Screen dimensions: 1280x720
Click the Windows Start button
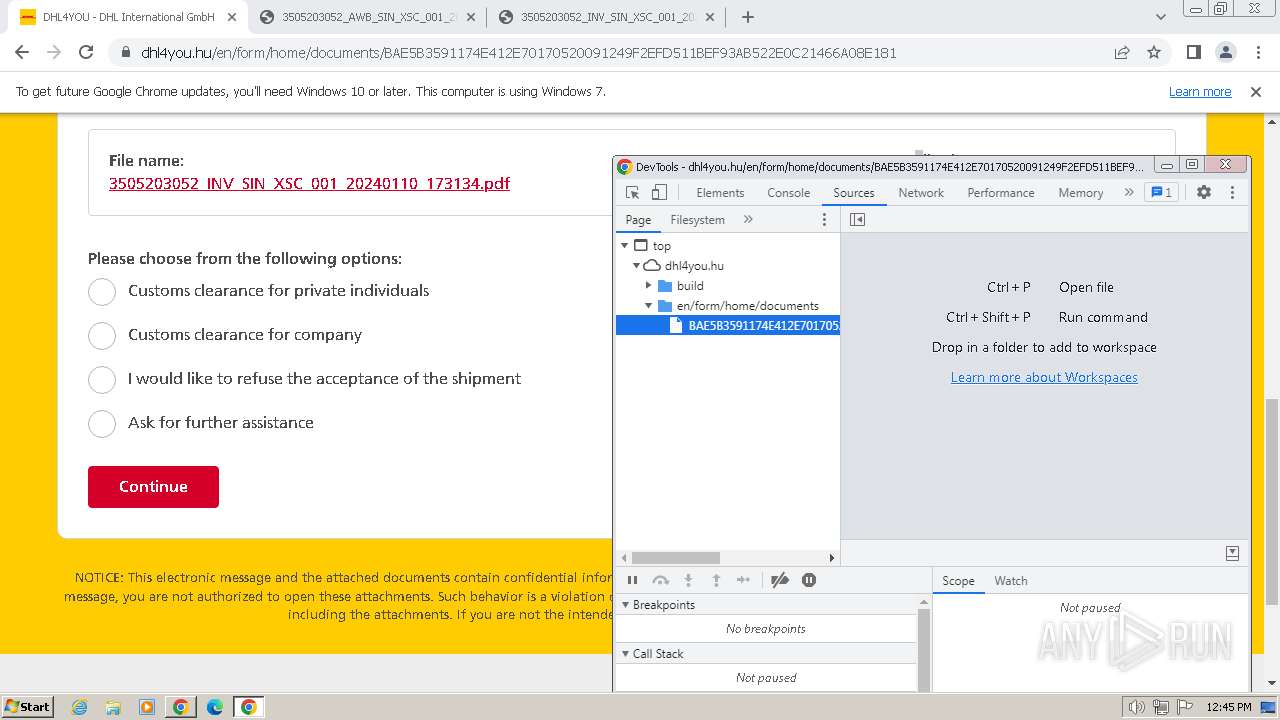pos(27,707)
